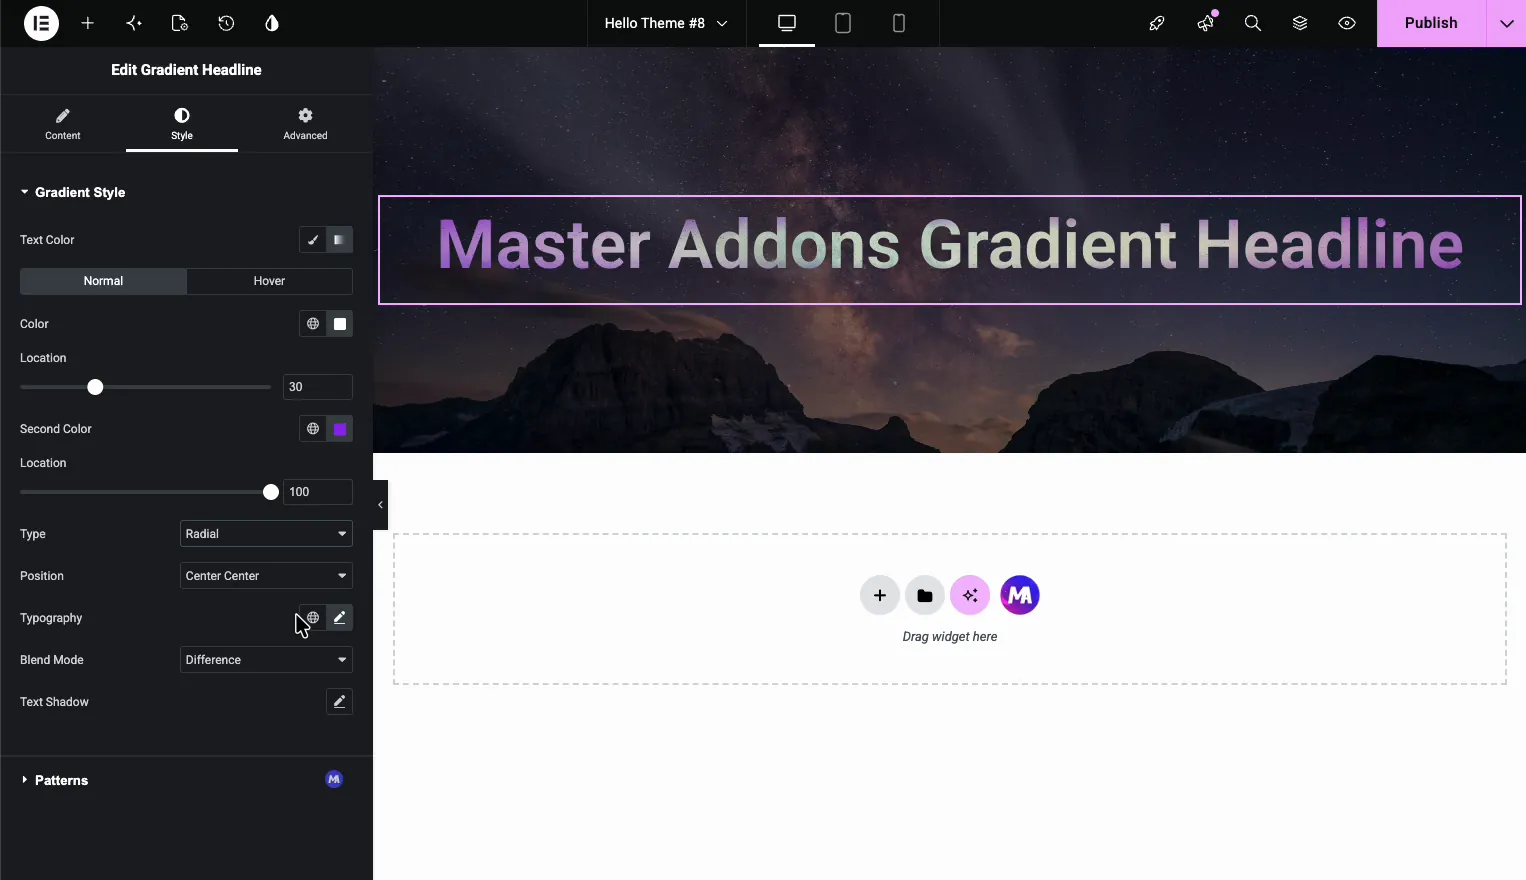Click Master Addons badge beside Patterns

tap(334, 779)
